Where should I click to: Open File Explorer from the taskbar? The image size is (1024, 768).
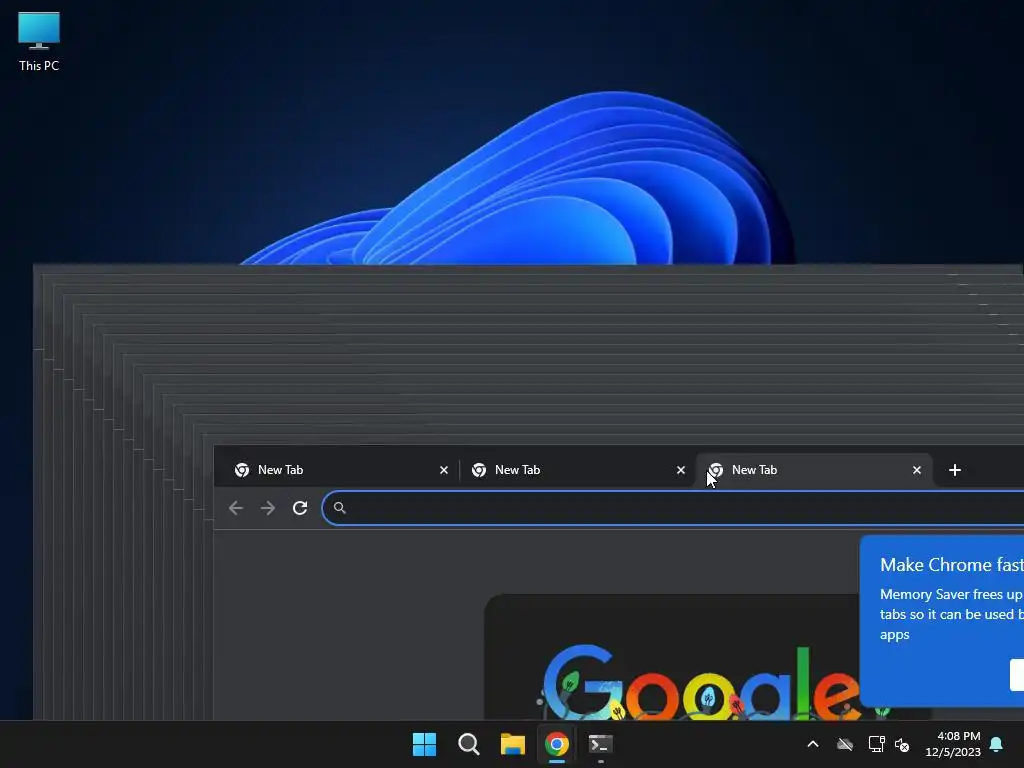tap(513, 744)
